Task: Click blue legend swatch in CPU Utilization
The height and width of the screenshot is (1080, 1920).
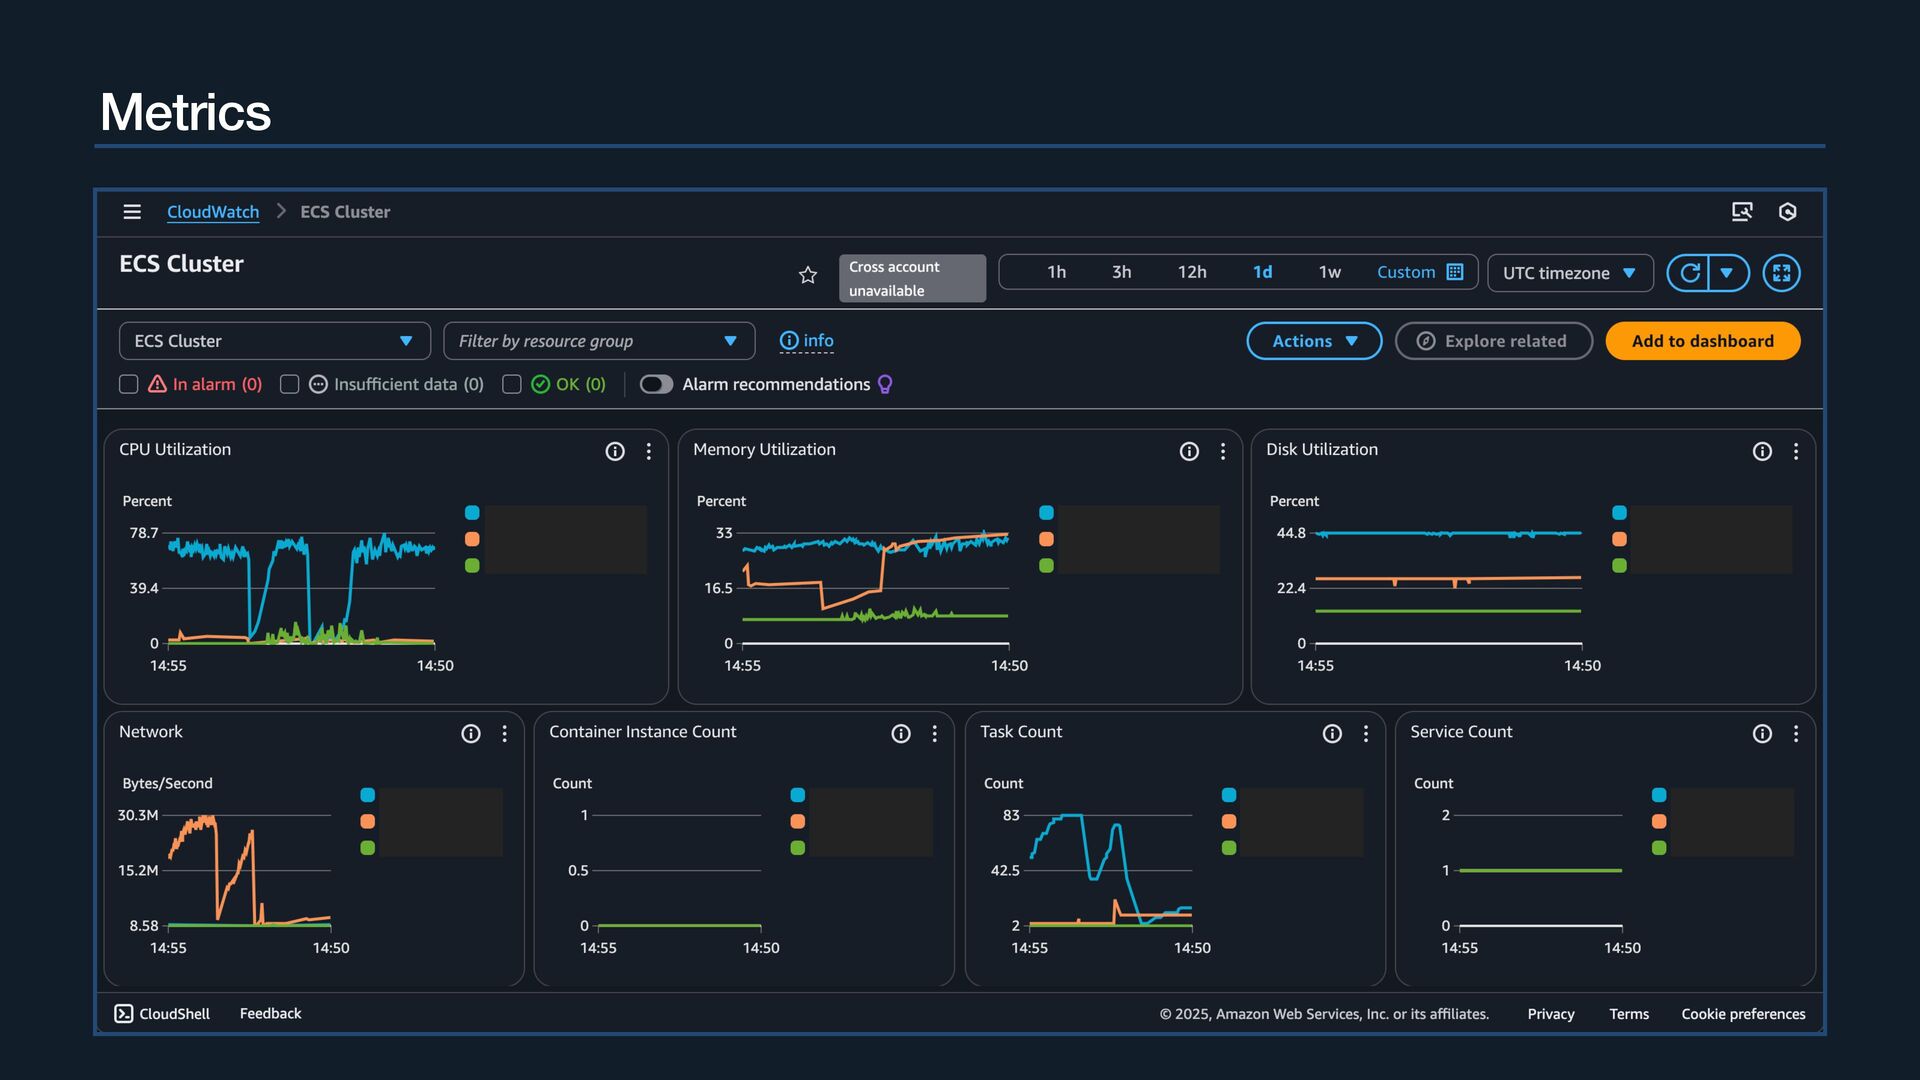Action: click(472, 513)
